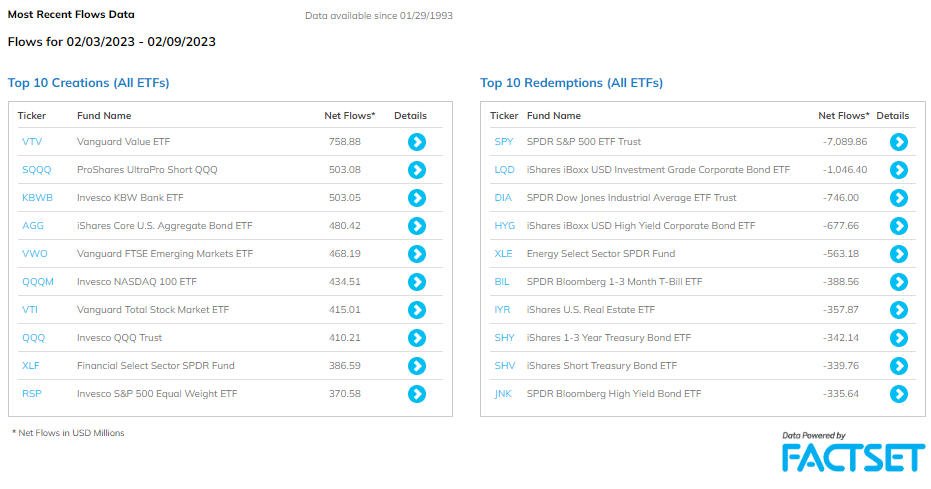Open details arrow for BIL row
The width and height of the screenshot is (931, 489).
[899, 282]
